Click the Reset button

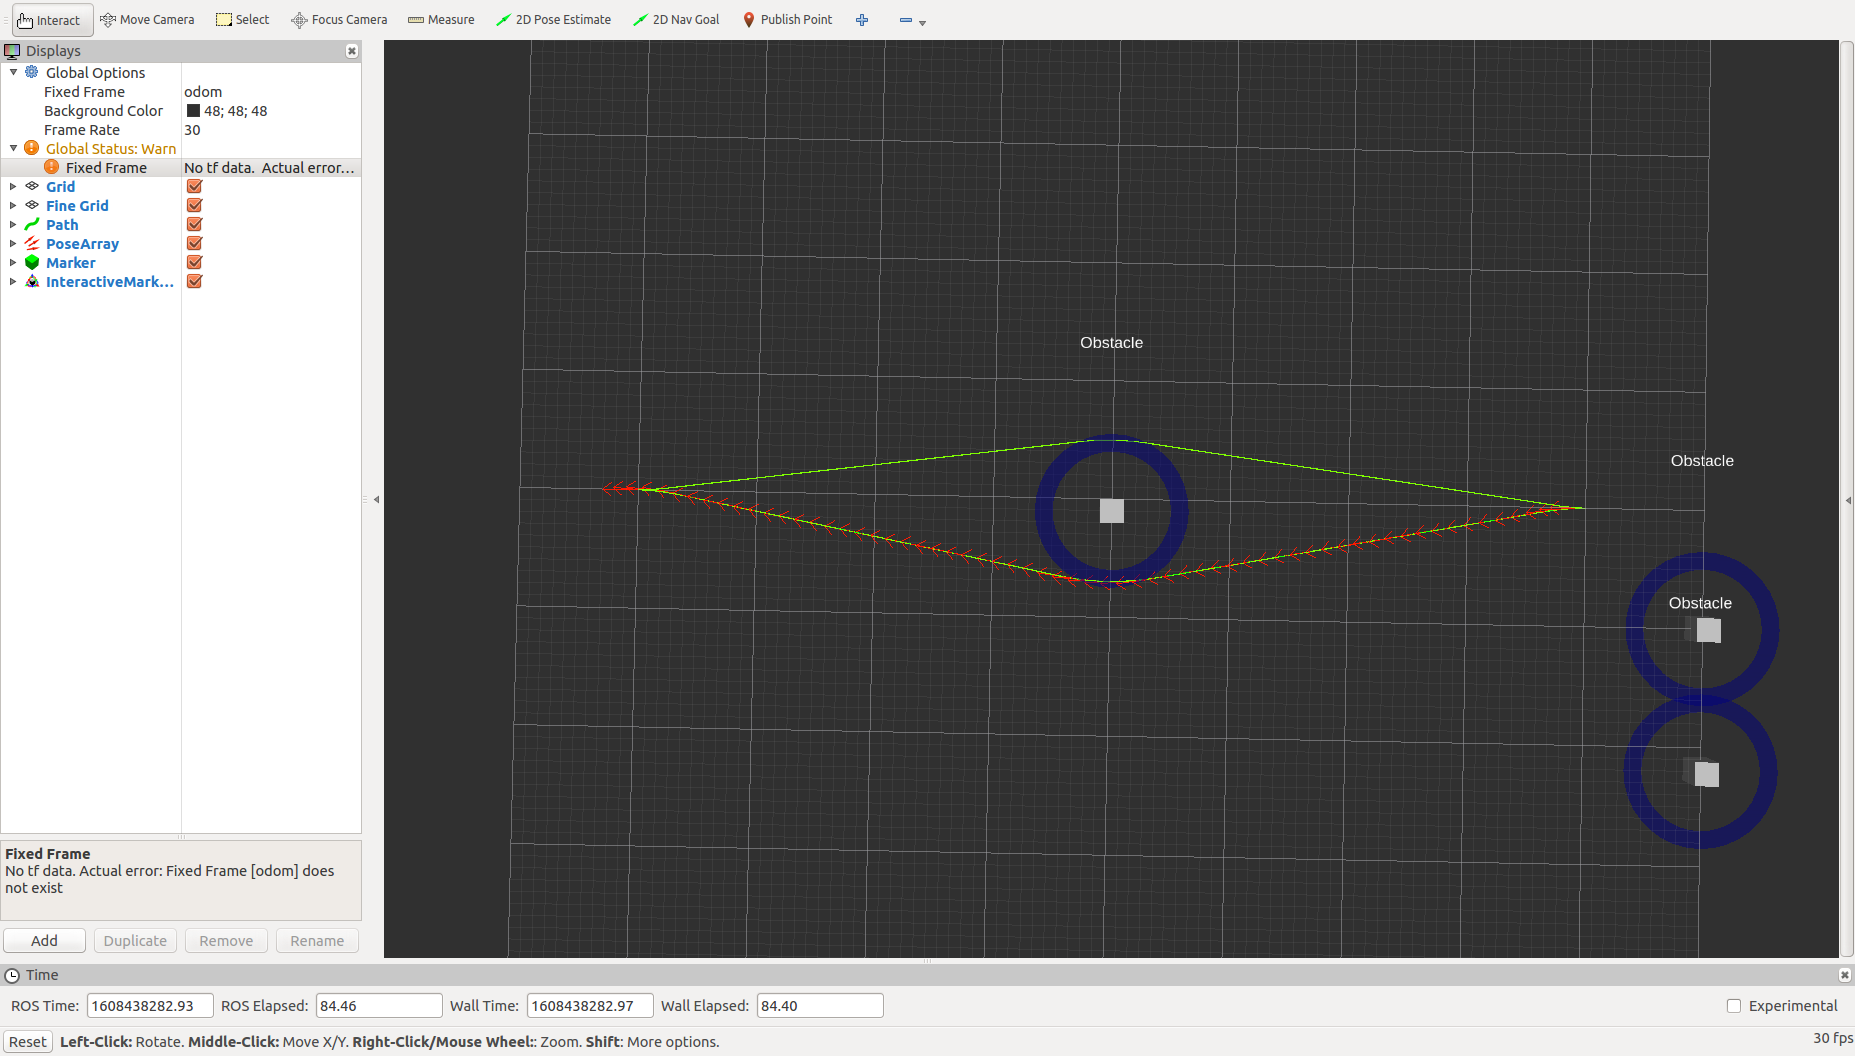27,1041
